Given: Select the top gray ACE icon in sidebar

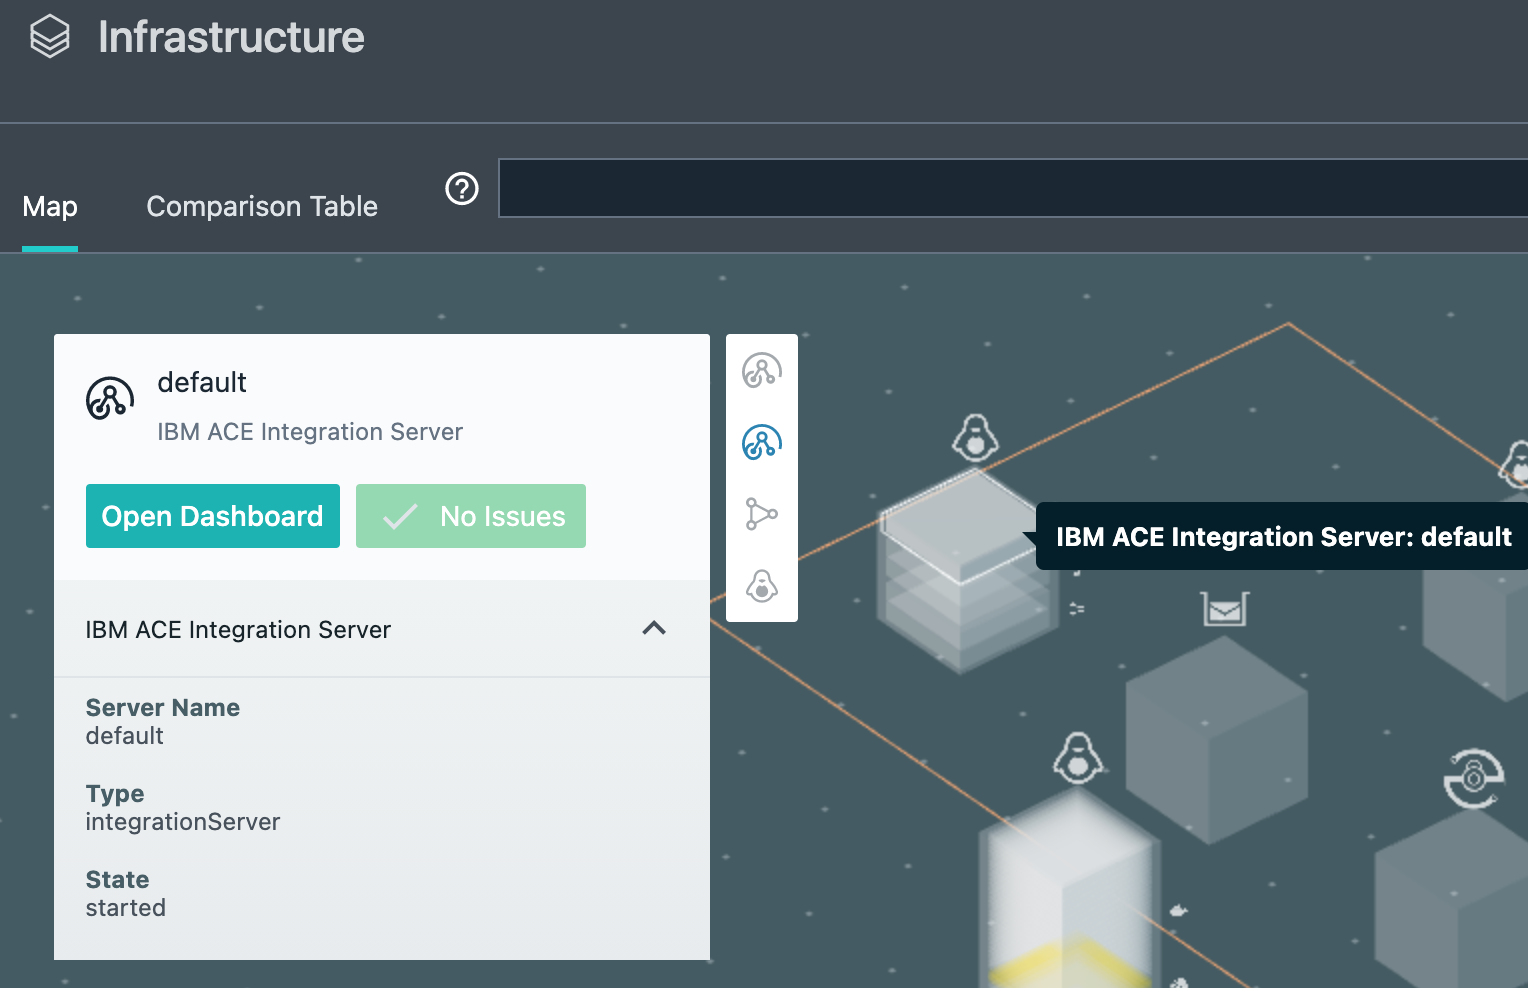Looking at the screenshot, I should [x=762, y=370].
